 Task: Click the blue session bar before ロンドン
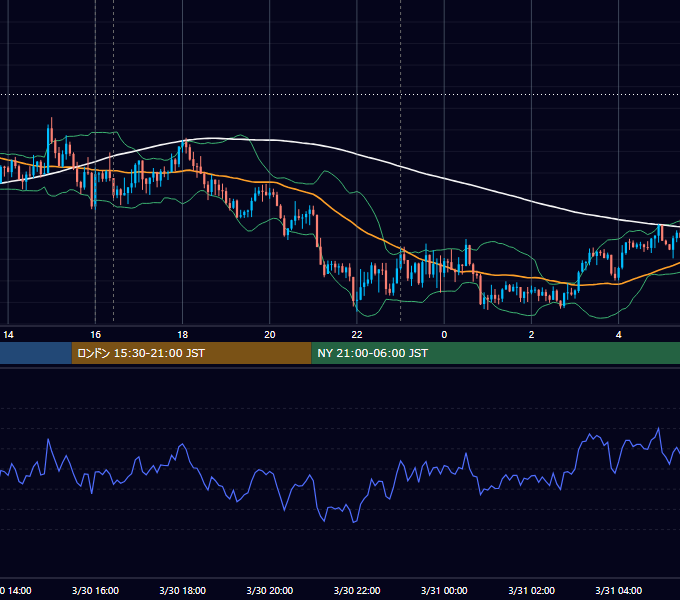[x=36, y=353]
